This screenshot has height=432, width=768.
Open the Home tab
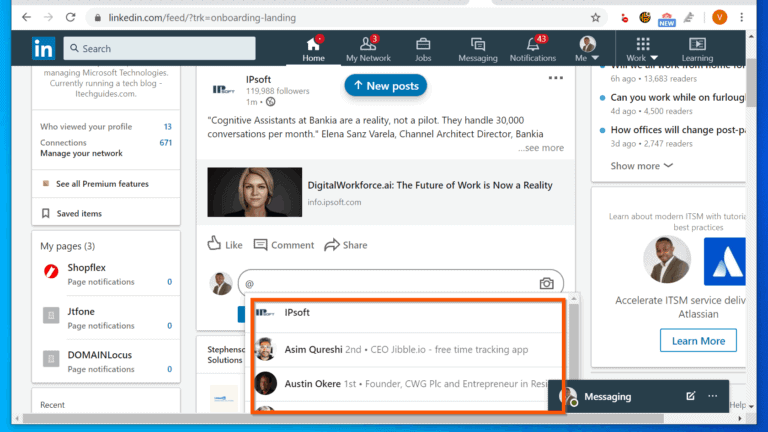coord(313,49)
